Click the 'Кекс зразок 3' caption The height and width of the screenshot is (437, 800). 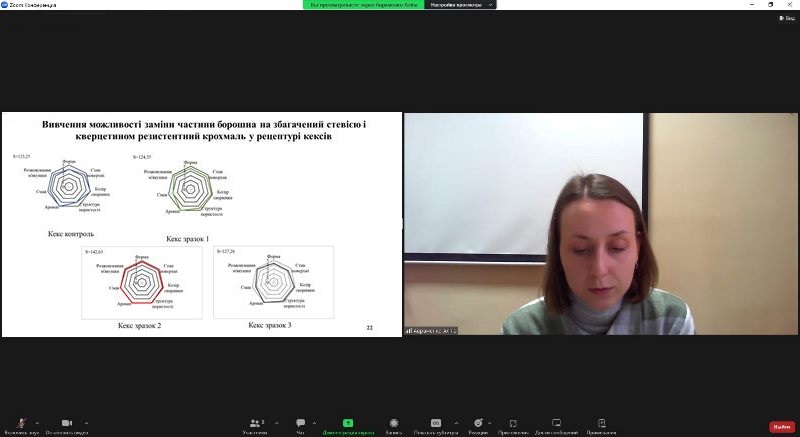click(269, 325)
